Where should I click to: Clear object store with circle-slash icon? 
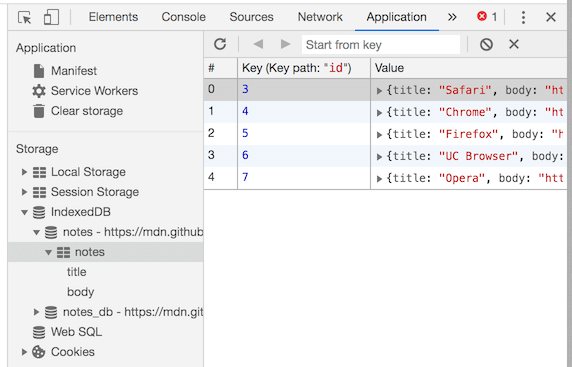486,45
